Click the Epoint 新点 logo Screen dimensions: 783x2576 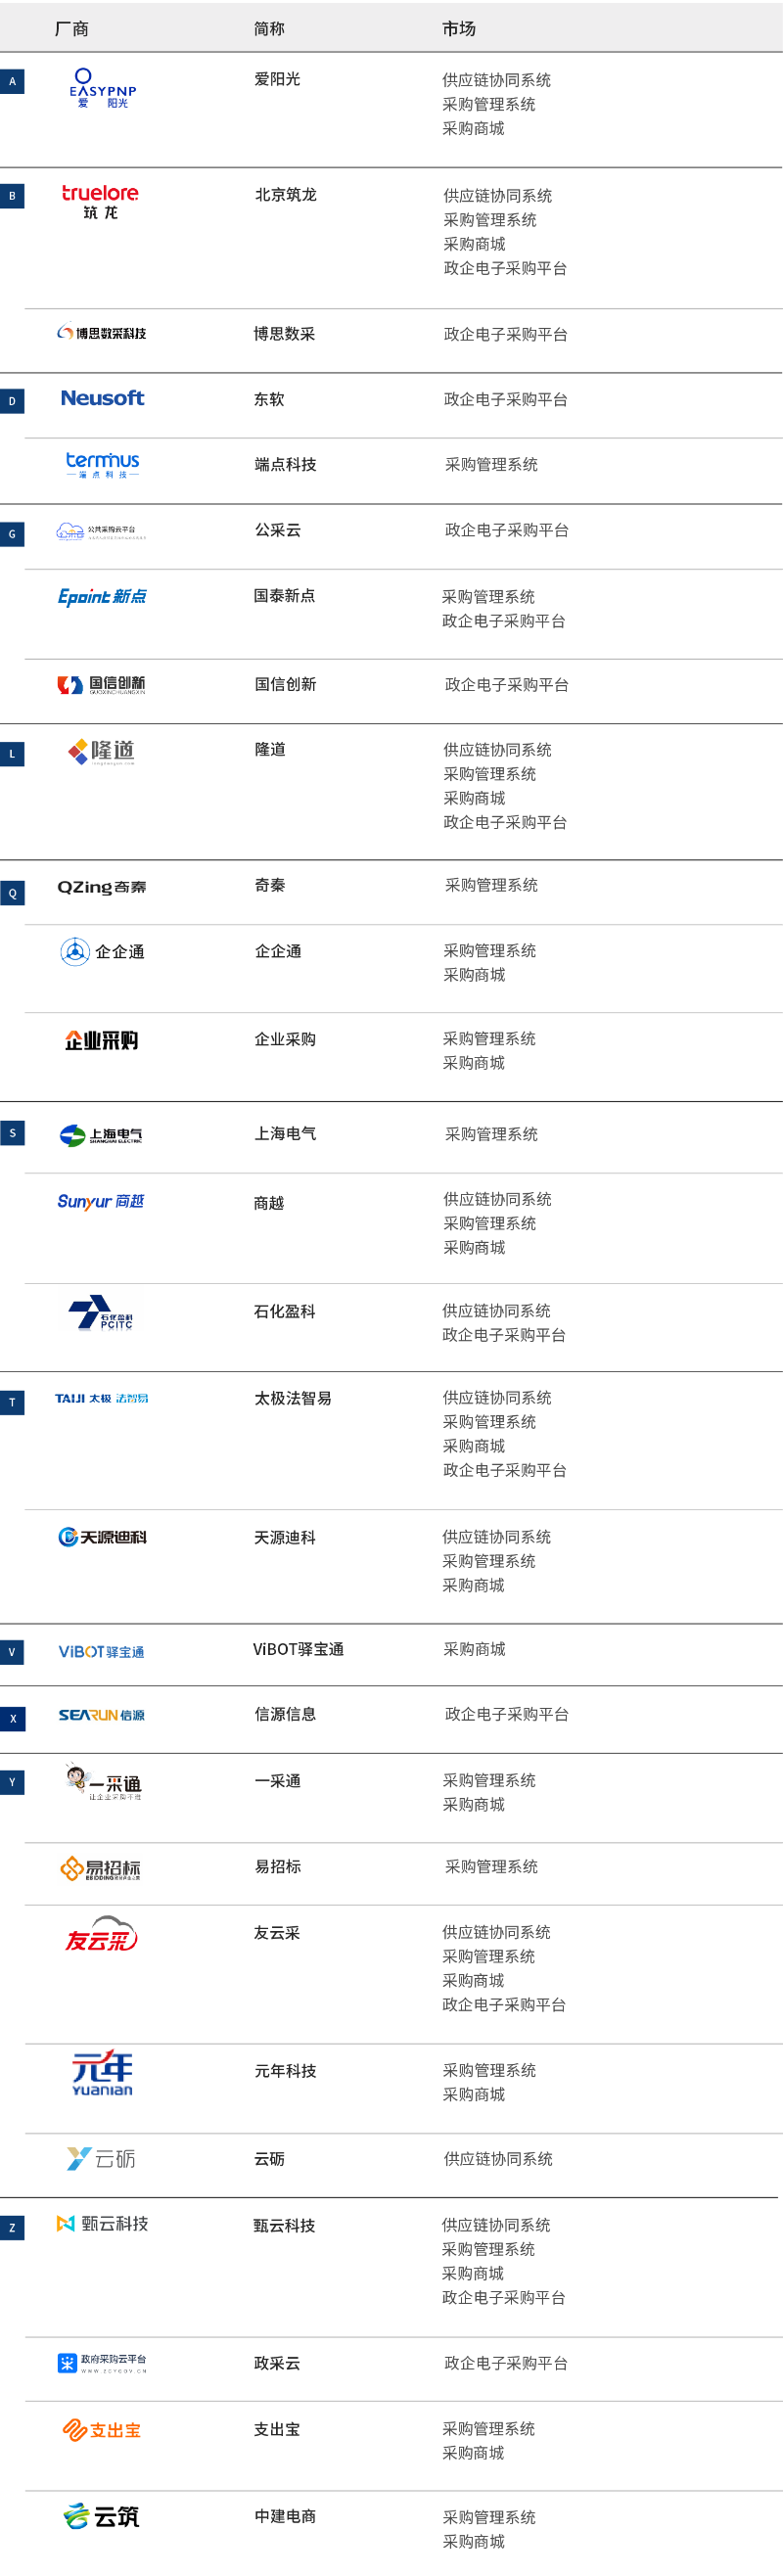click(x=102, y=596)
